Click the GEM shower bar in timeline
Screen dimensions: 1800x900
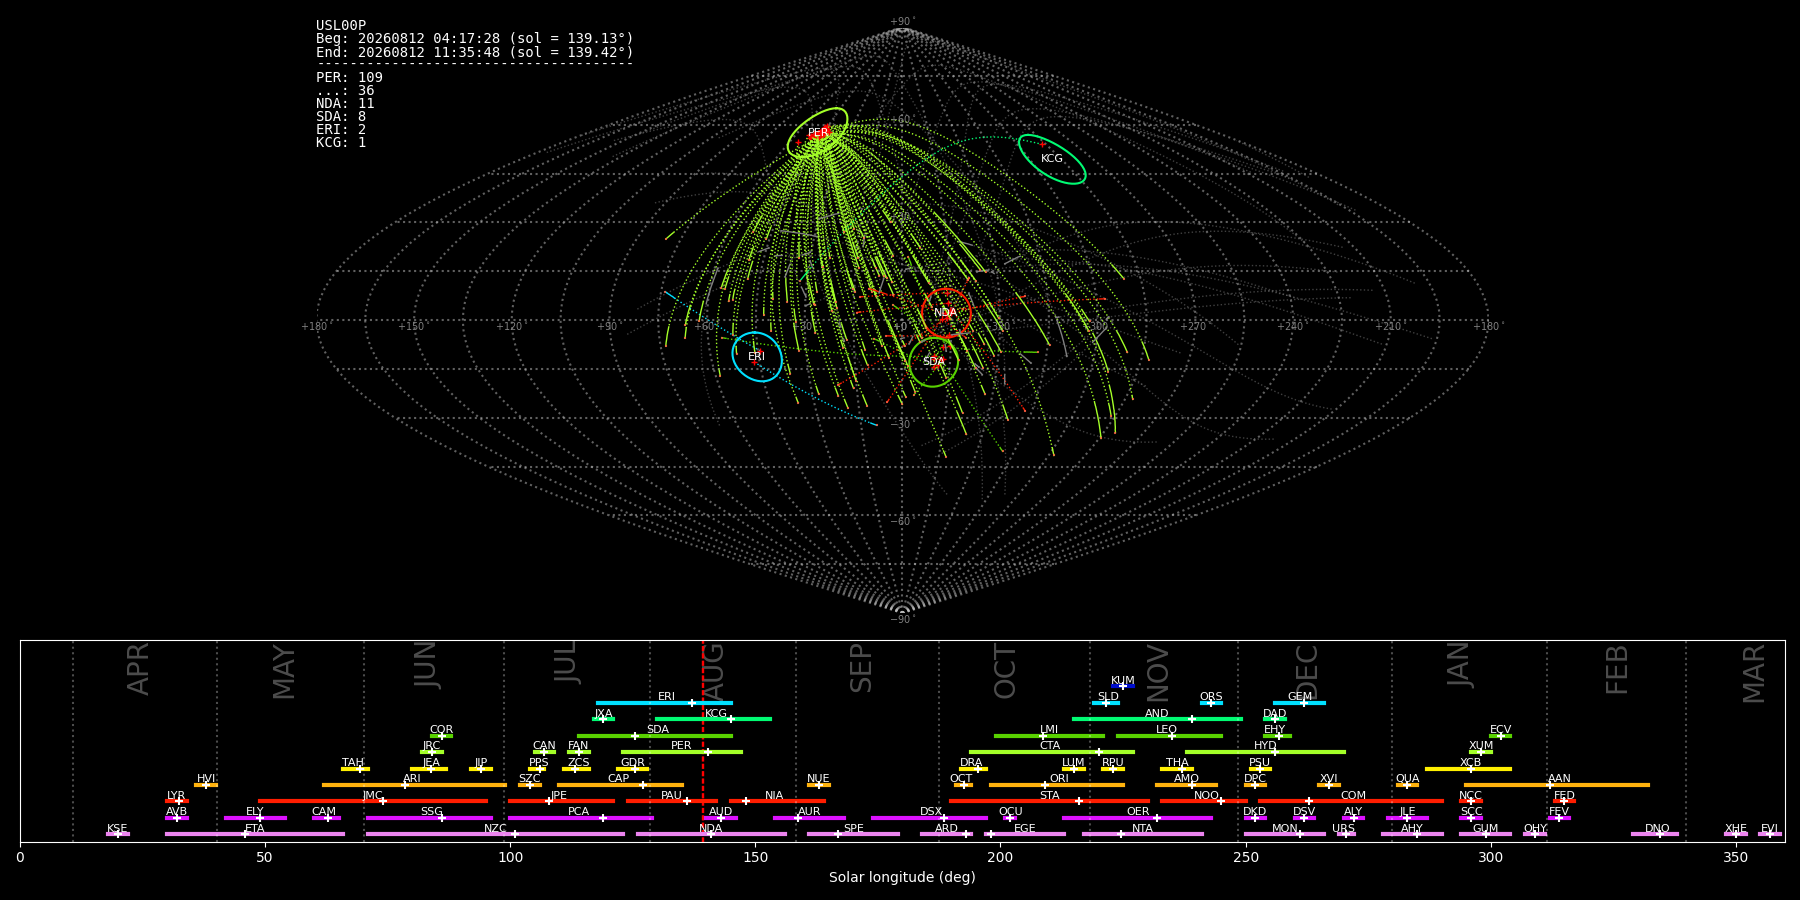tap(1299, 703)
